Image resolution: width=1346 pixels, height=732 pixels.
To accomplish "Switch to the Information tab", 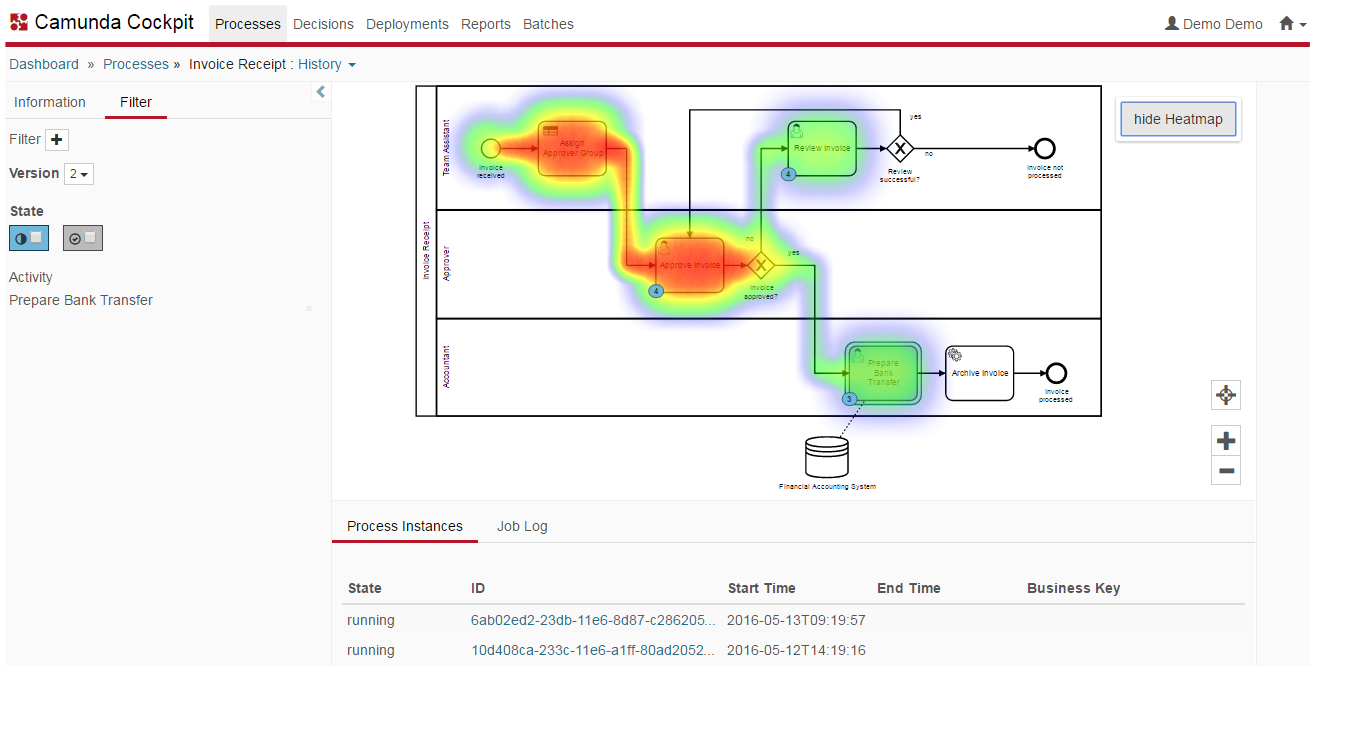I will click(50, 102).
